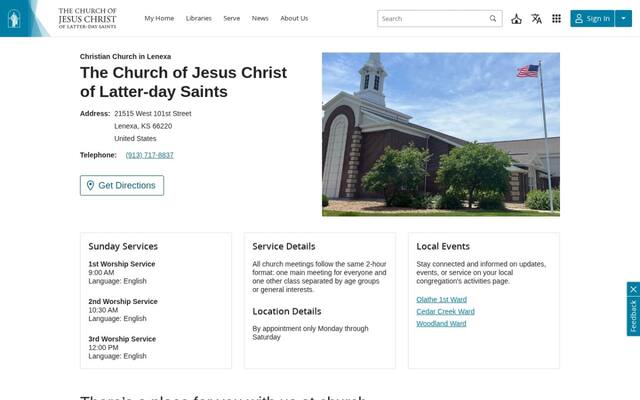
Task: Click the 'Location Details' heading
Action: coord(287,311)
